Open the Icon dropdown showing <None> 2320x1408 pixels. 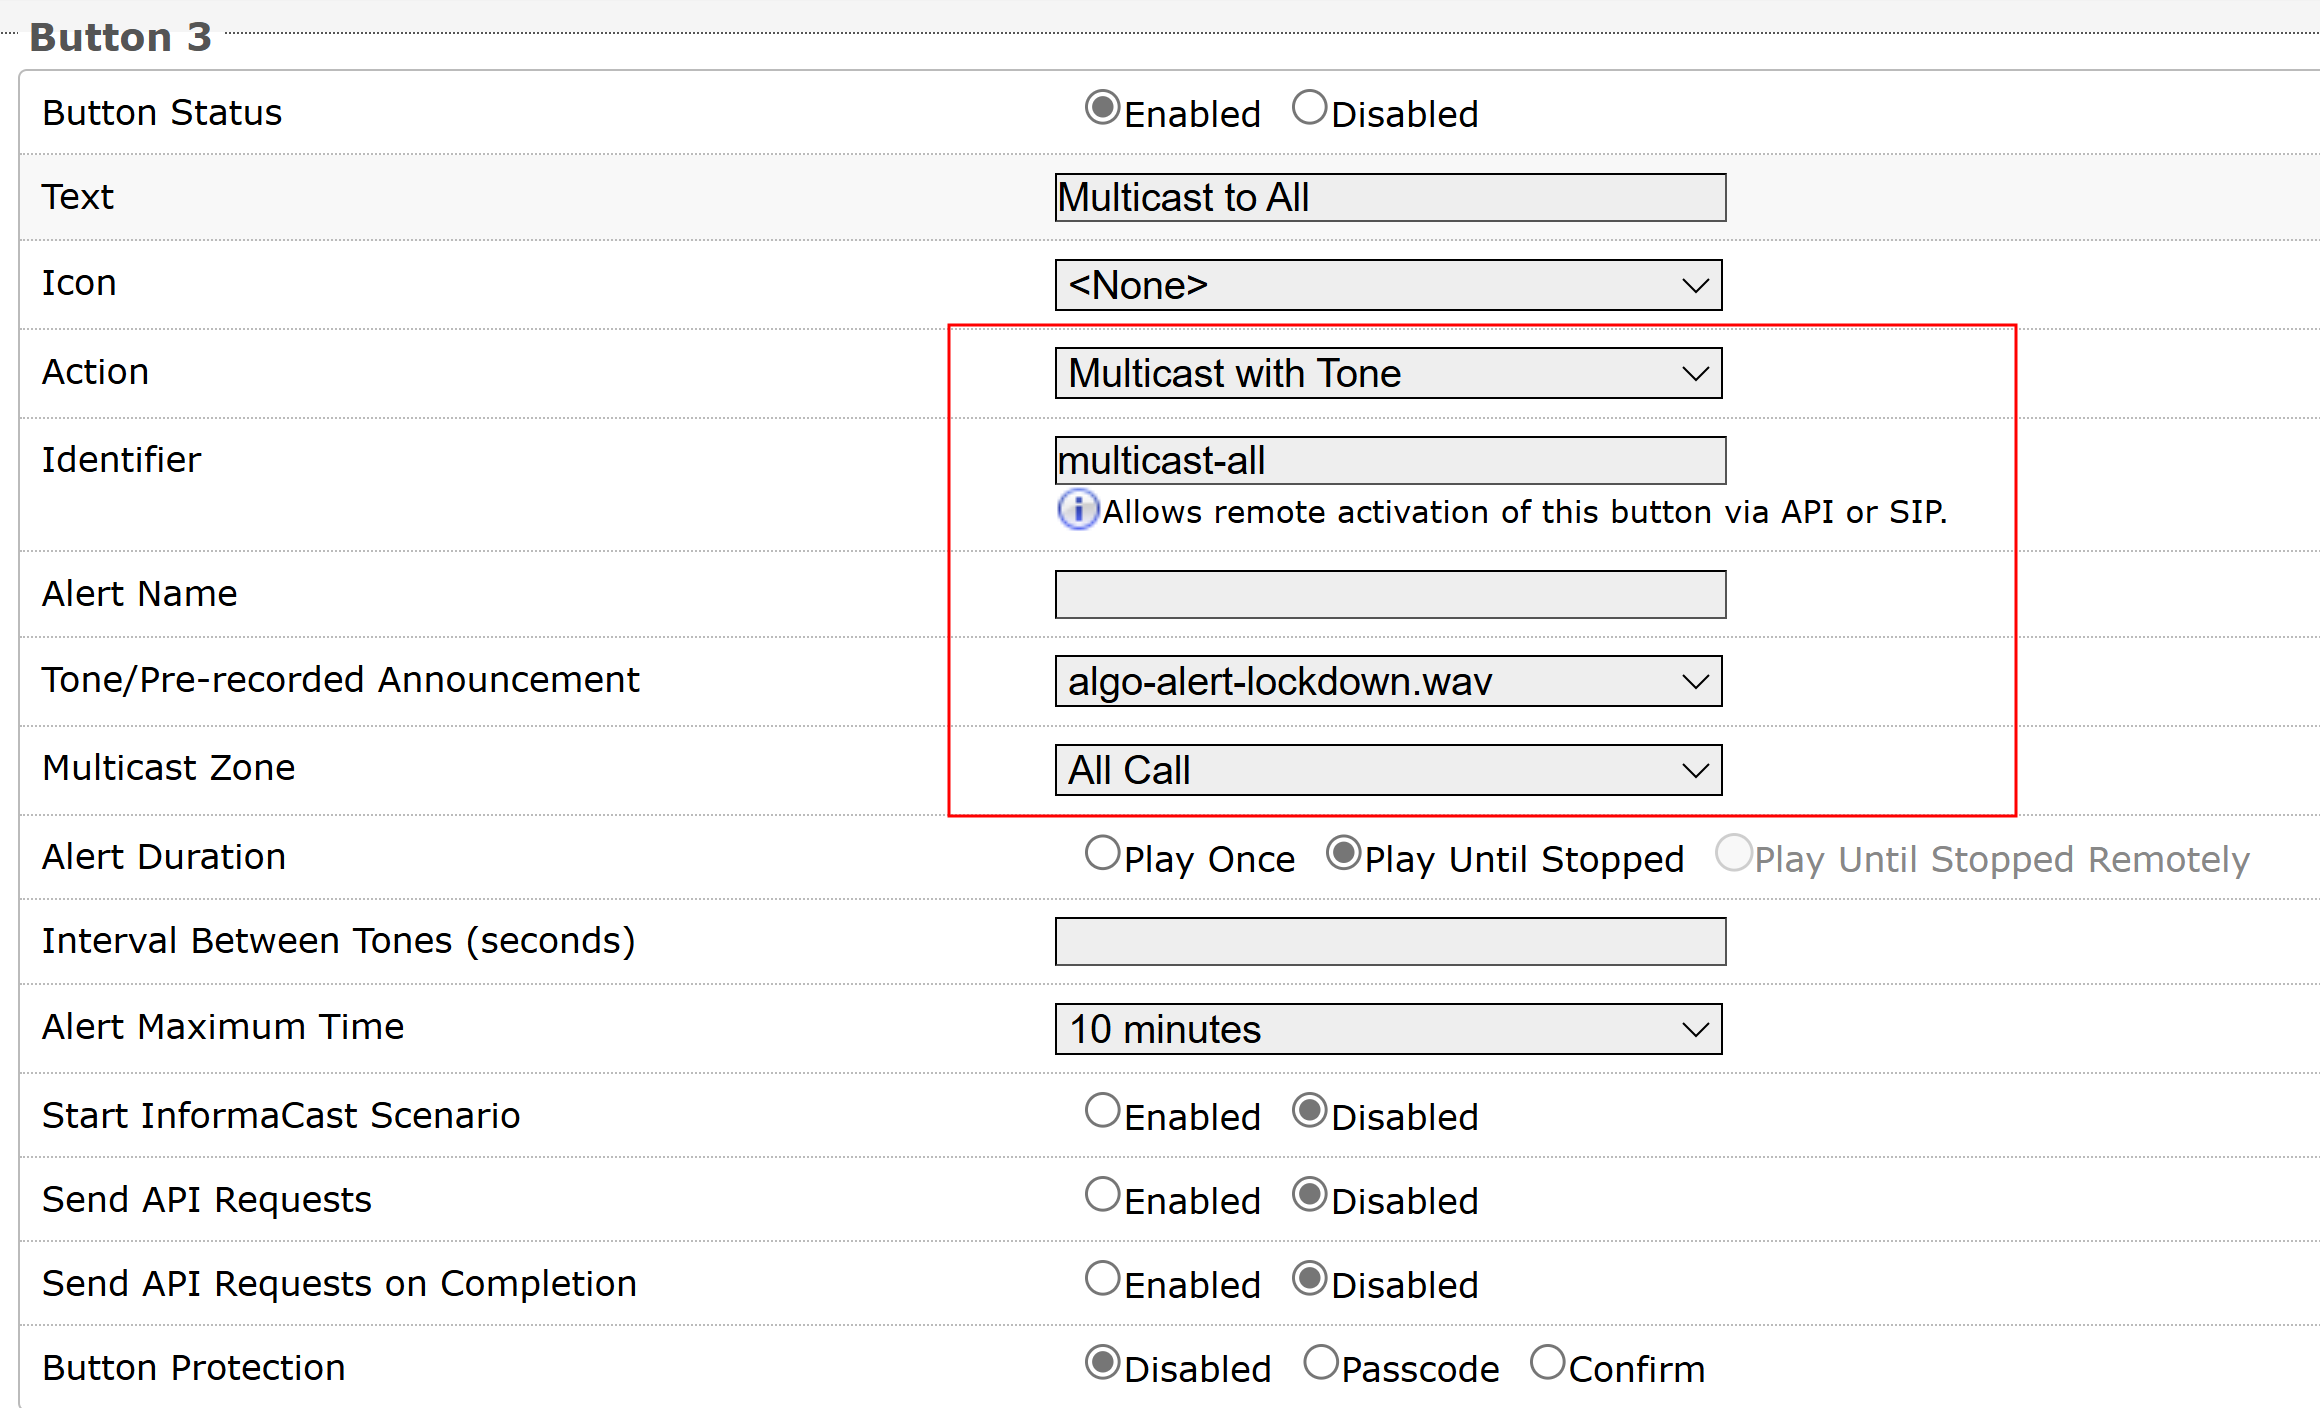[x=1388, y=285]
